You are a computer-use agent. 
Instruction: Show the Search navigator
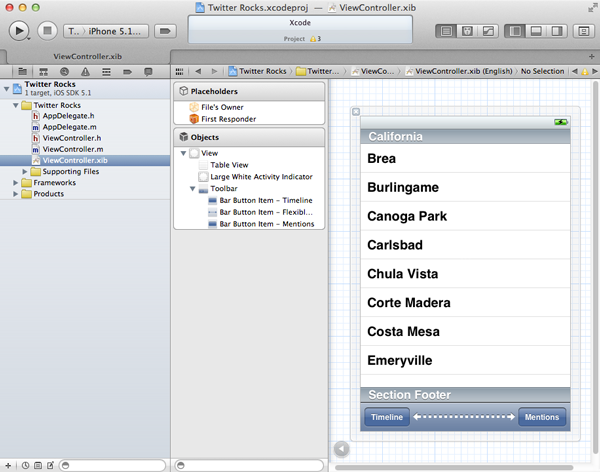64,72
